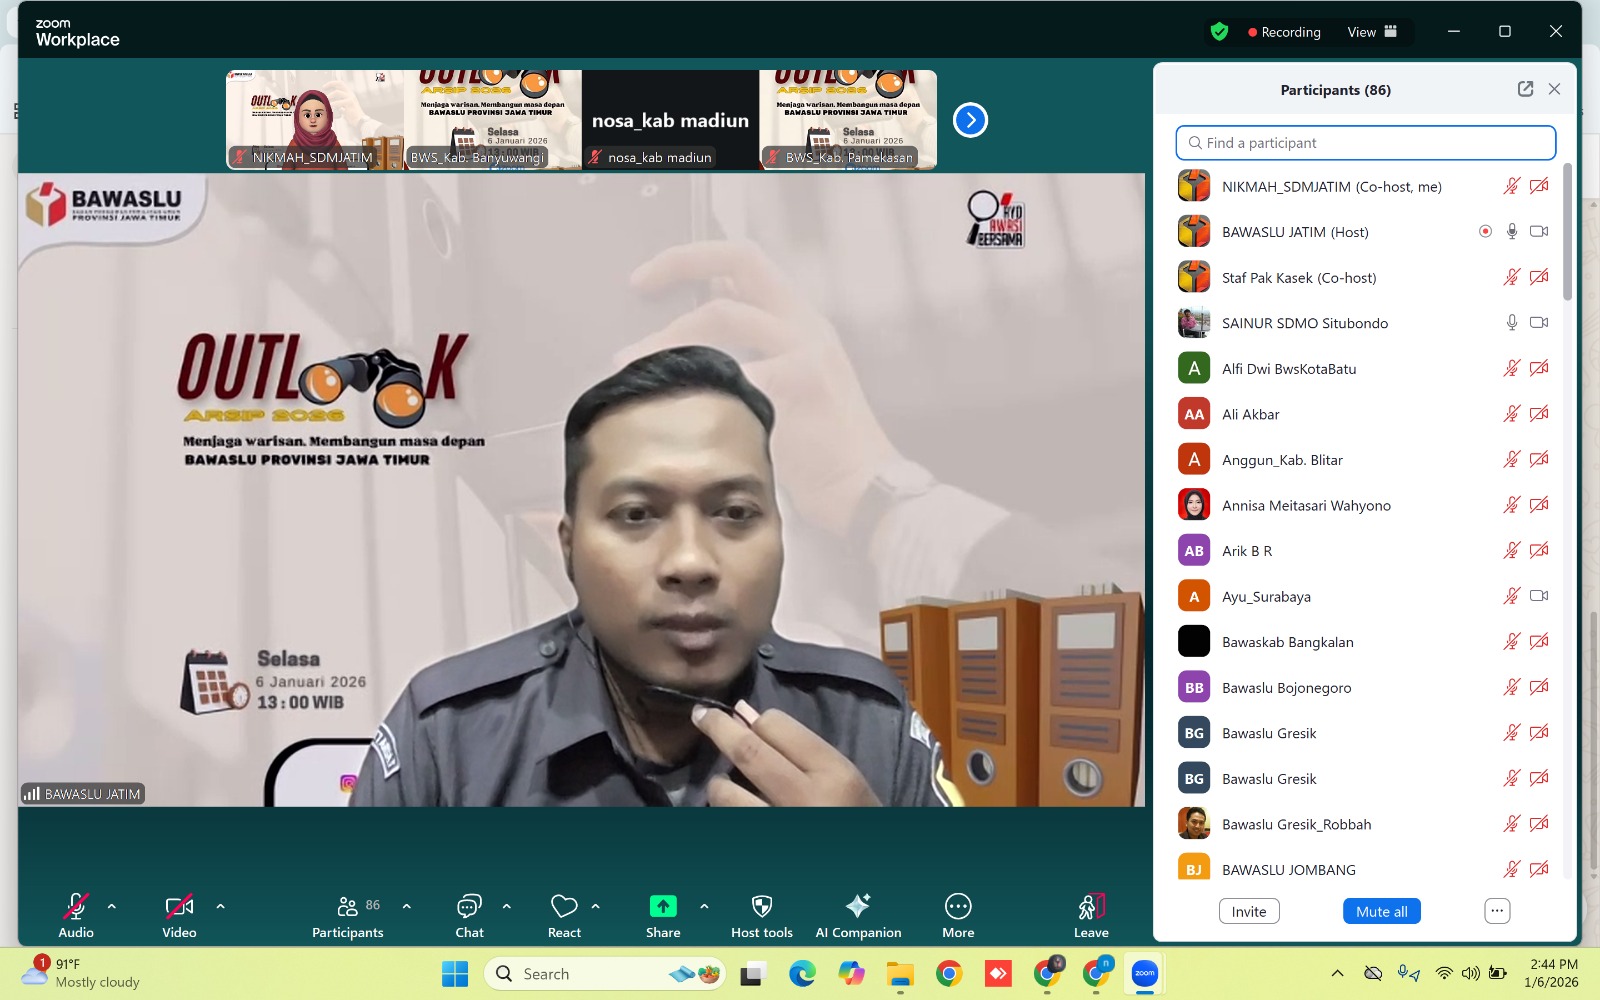Open the three-dot menu beside Mute all

(x=1496, y=911)
